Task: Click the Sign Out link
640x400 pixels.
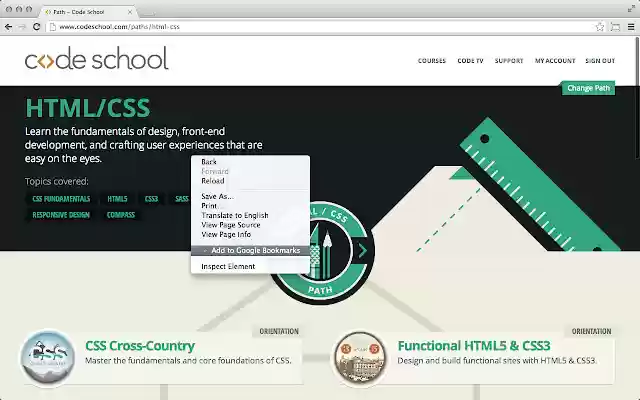Action: pyautogui.click(x=600, y=61)
